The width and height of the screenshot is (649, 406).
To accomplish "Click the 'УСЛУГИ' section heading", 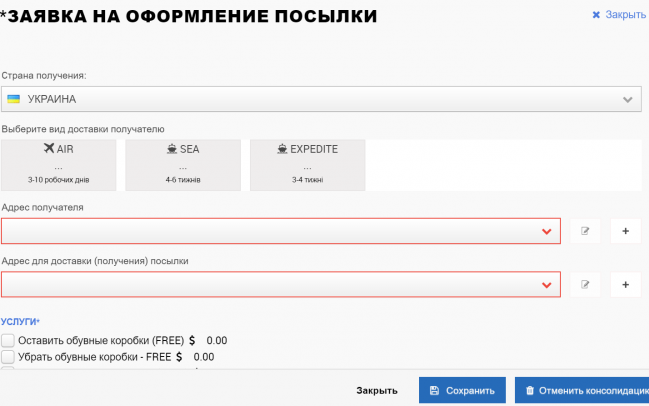I will click(20, 321).
